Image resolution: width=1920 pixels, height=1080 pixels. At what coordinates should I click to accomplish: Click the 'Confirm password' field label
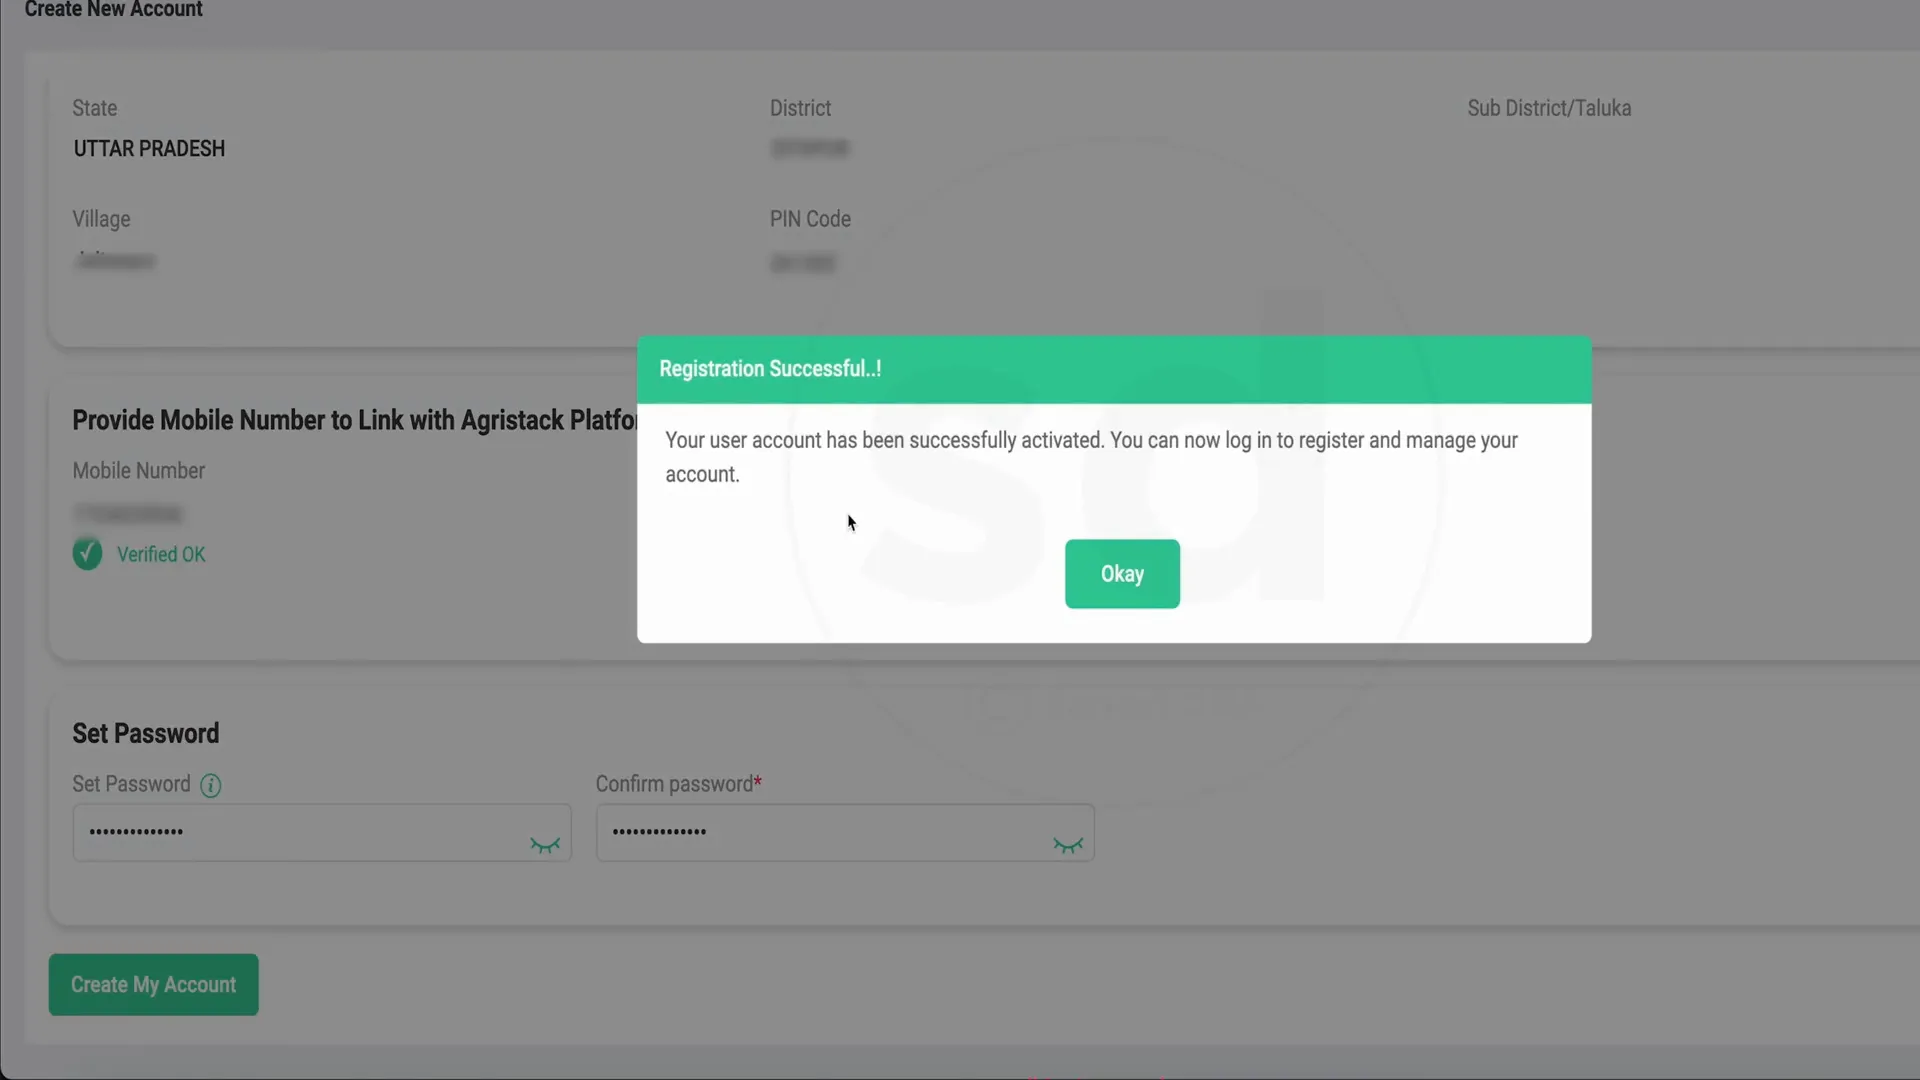point(679,784)
